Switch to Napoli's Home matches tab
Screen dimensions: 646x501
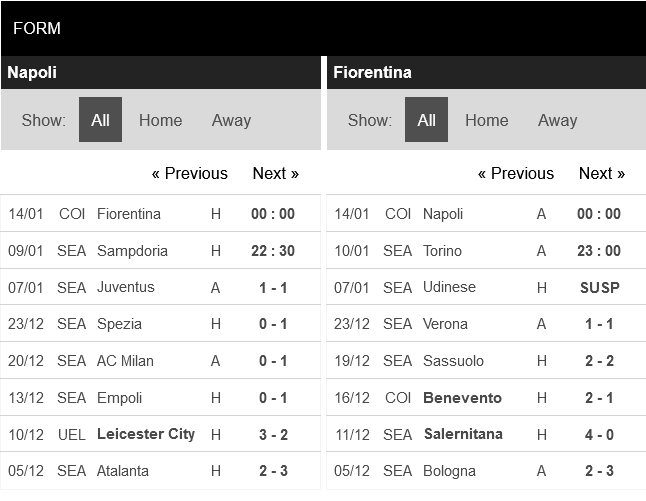point(160,120)
